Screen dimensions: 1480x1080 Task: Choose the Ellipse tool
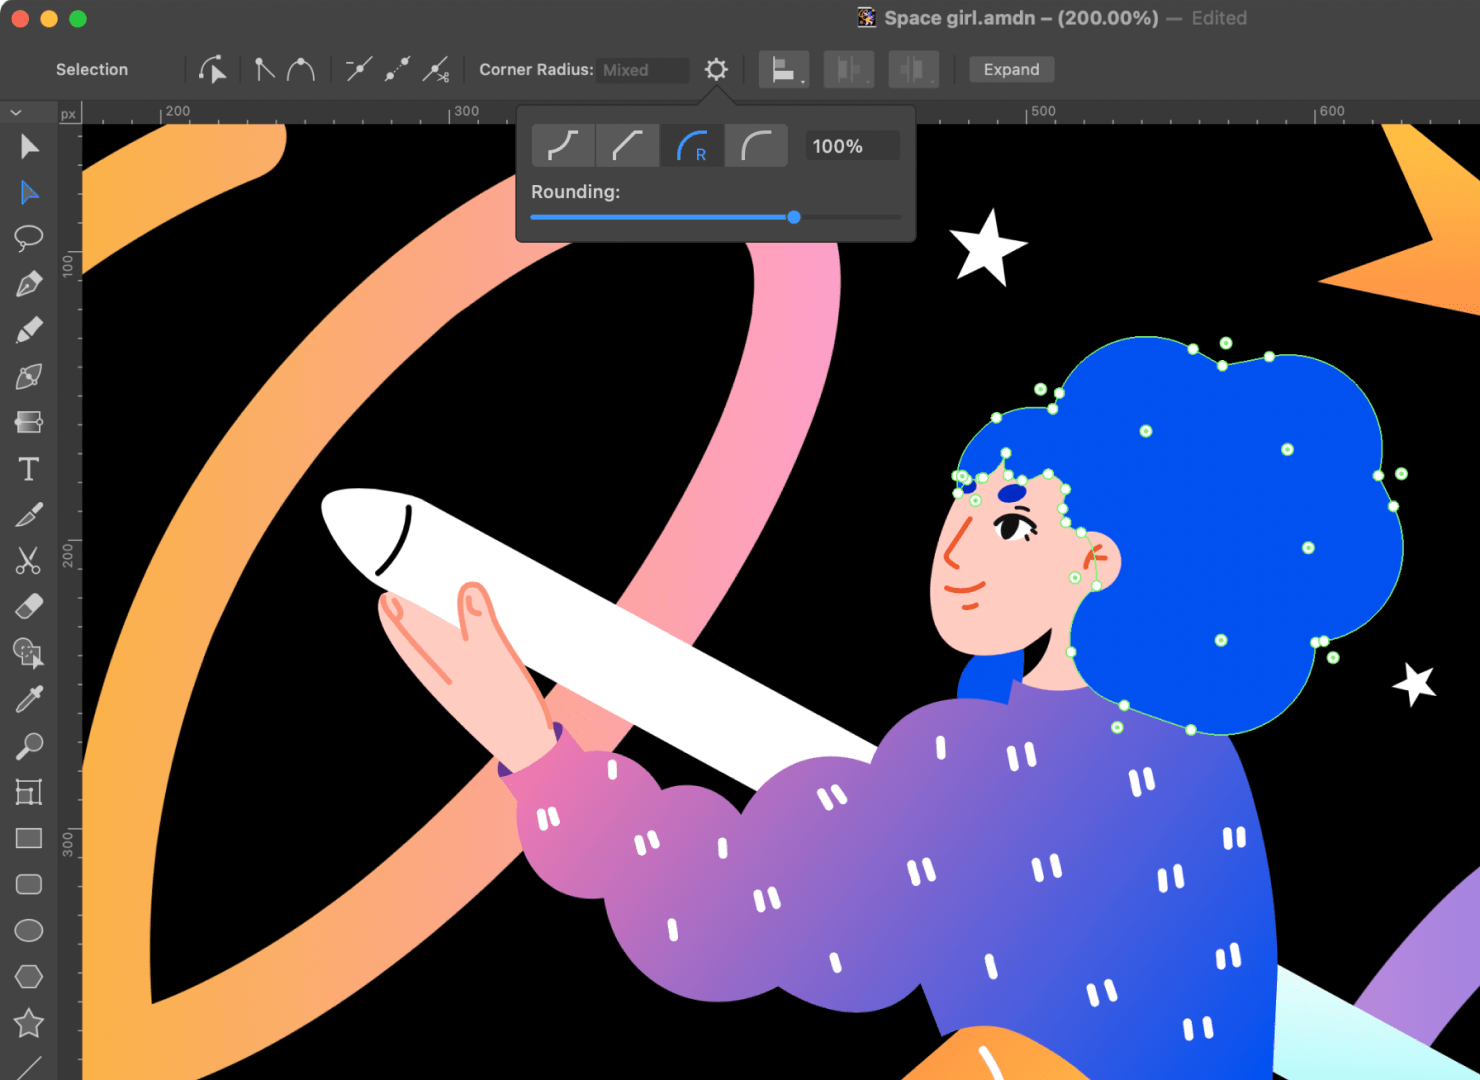(29, 930)
